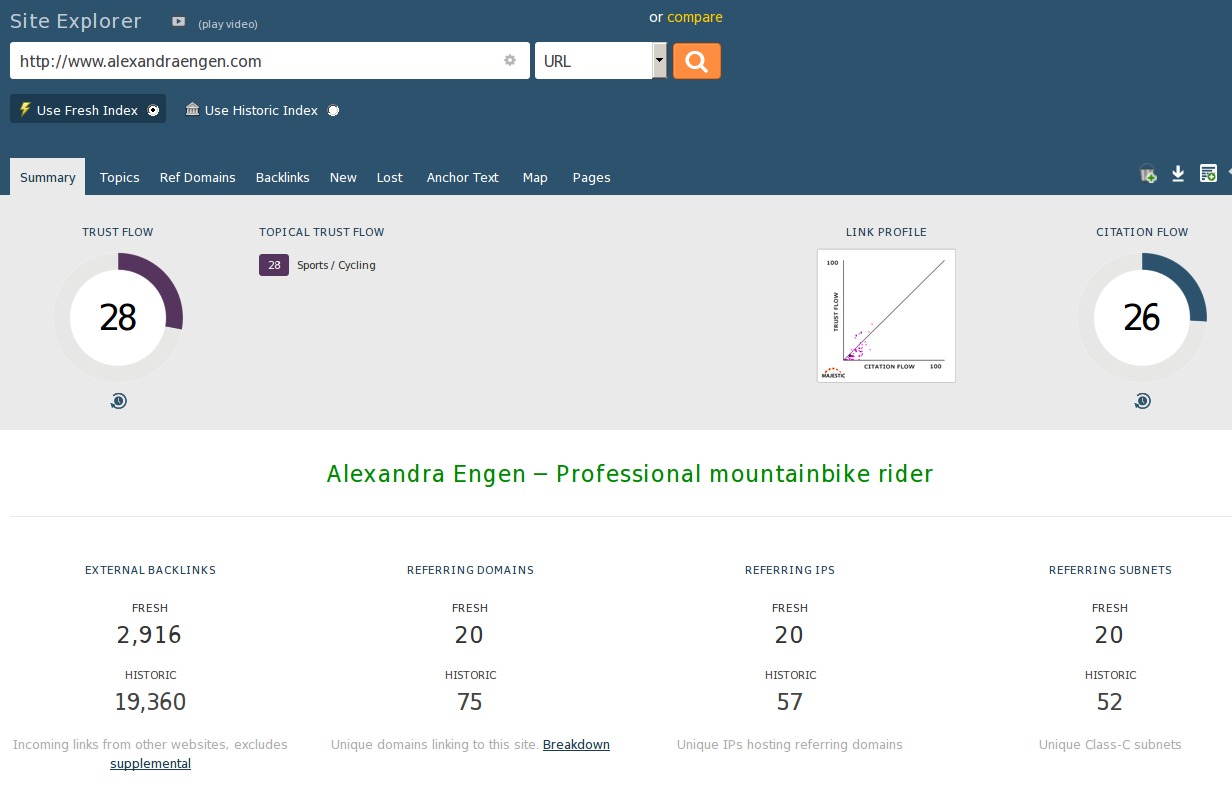Click the Alexandra Engen page title link
The height and width of the screenshot is (811, 1232).
[630, 474]
